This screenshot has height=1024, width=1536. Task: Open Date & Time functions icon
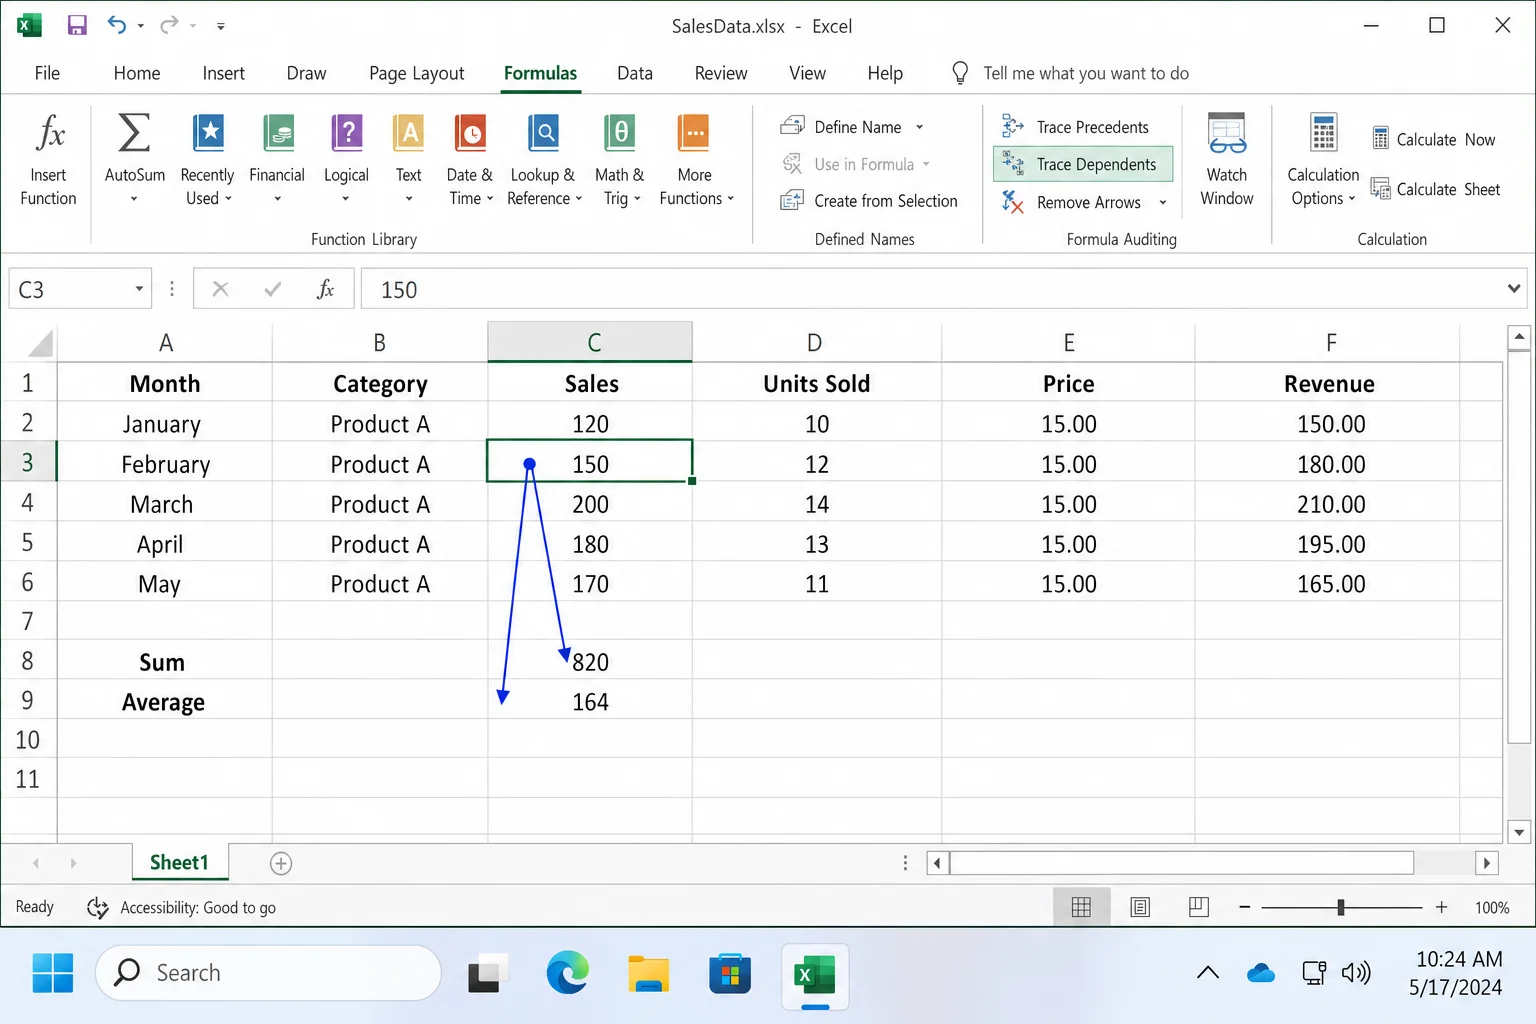point(470,133)
